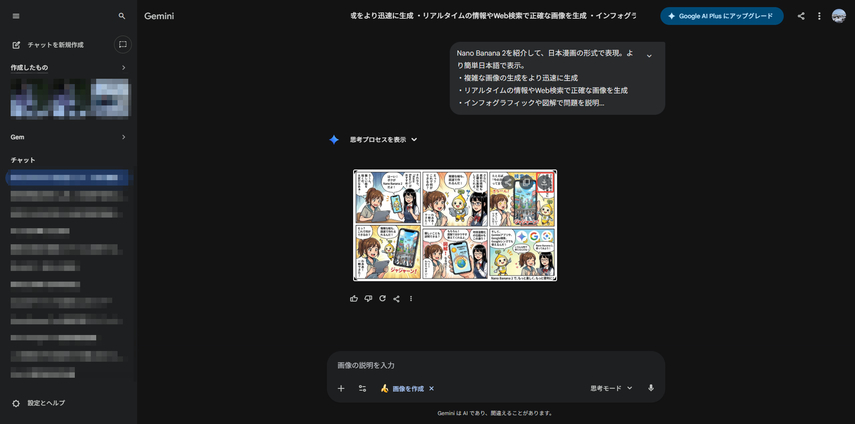Give the response a thumbs down
The width and height of the screenshot is (855, 424).
point(368,299)
